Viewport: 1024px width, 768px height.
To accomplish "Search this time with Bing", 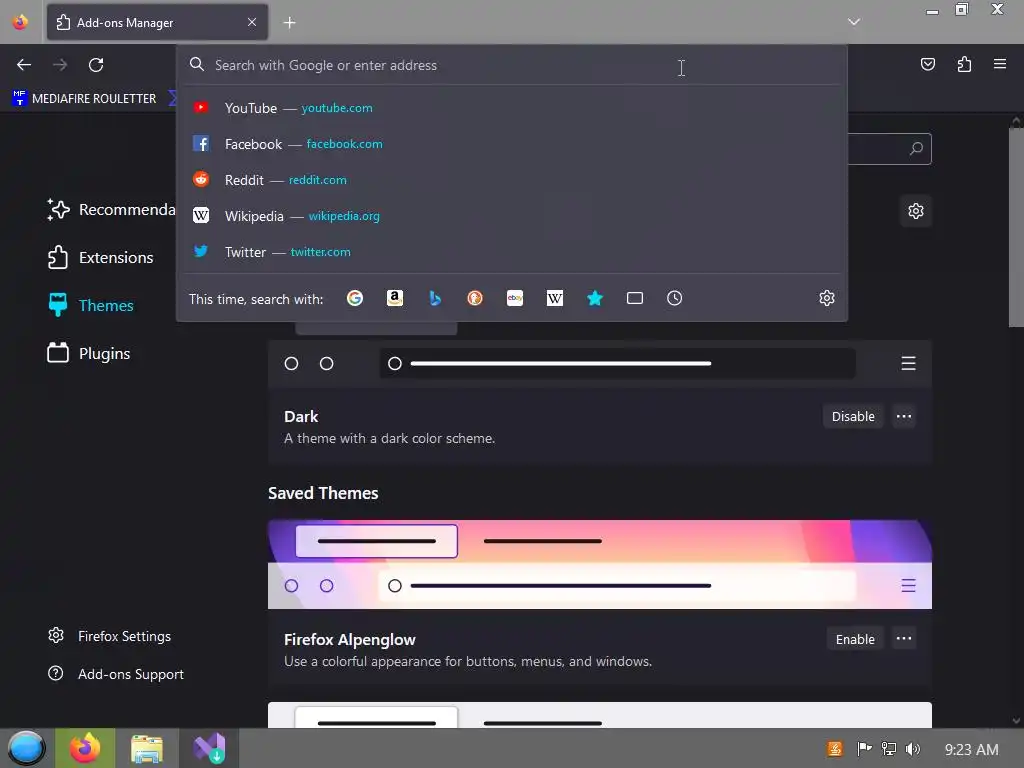I will point(435,298).
